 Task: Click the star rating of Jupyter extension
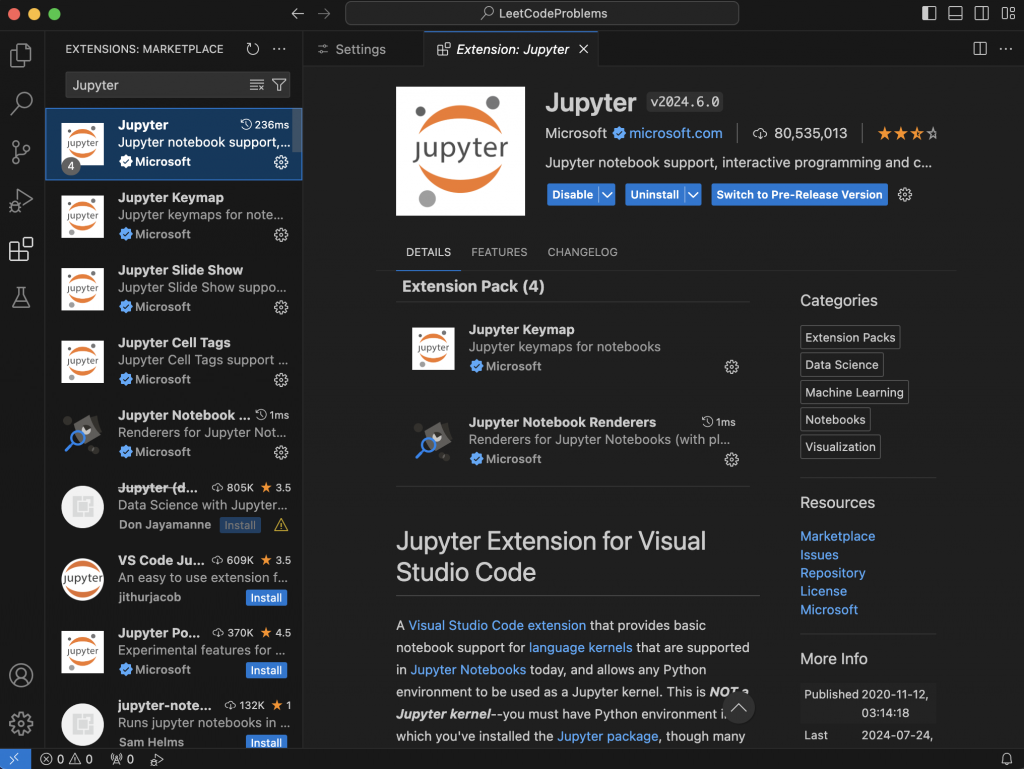[x=907, y=133]
